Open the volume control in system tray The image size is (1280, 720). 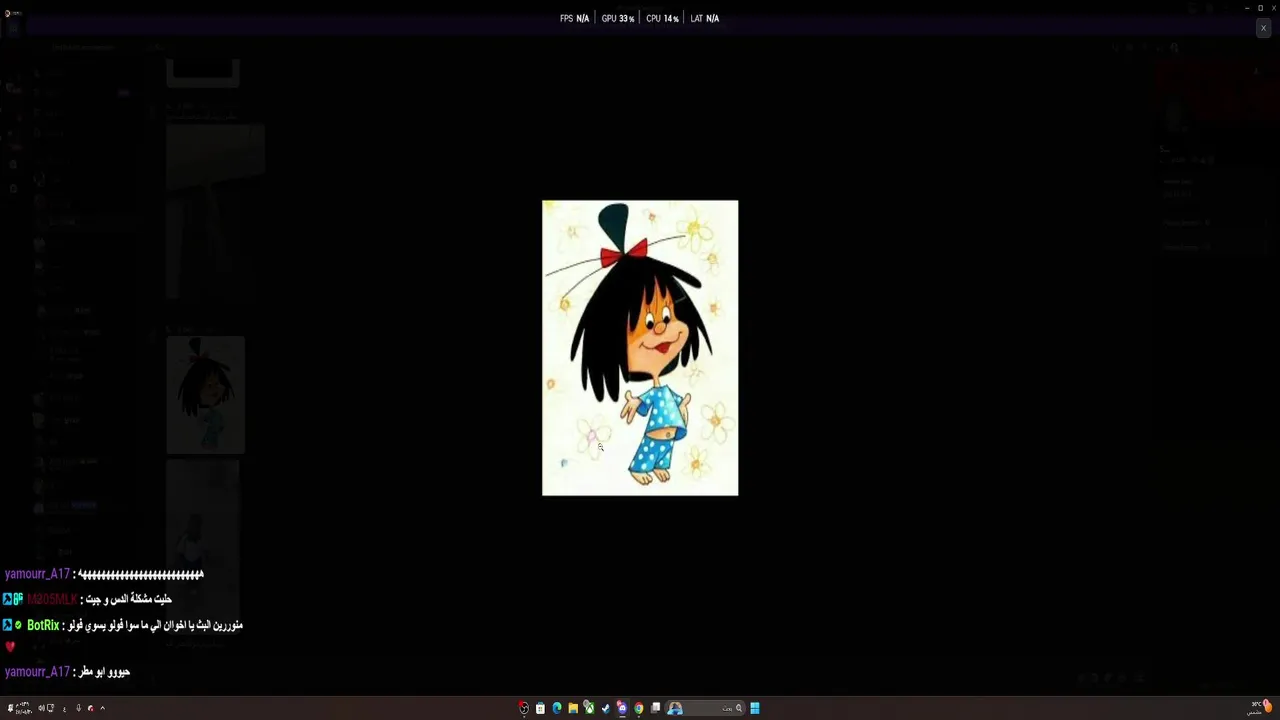click(x=41, y=708)
